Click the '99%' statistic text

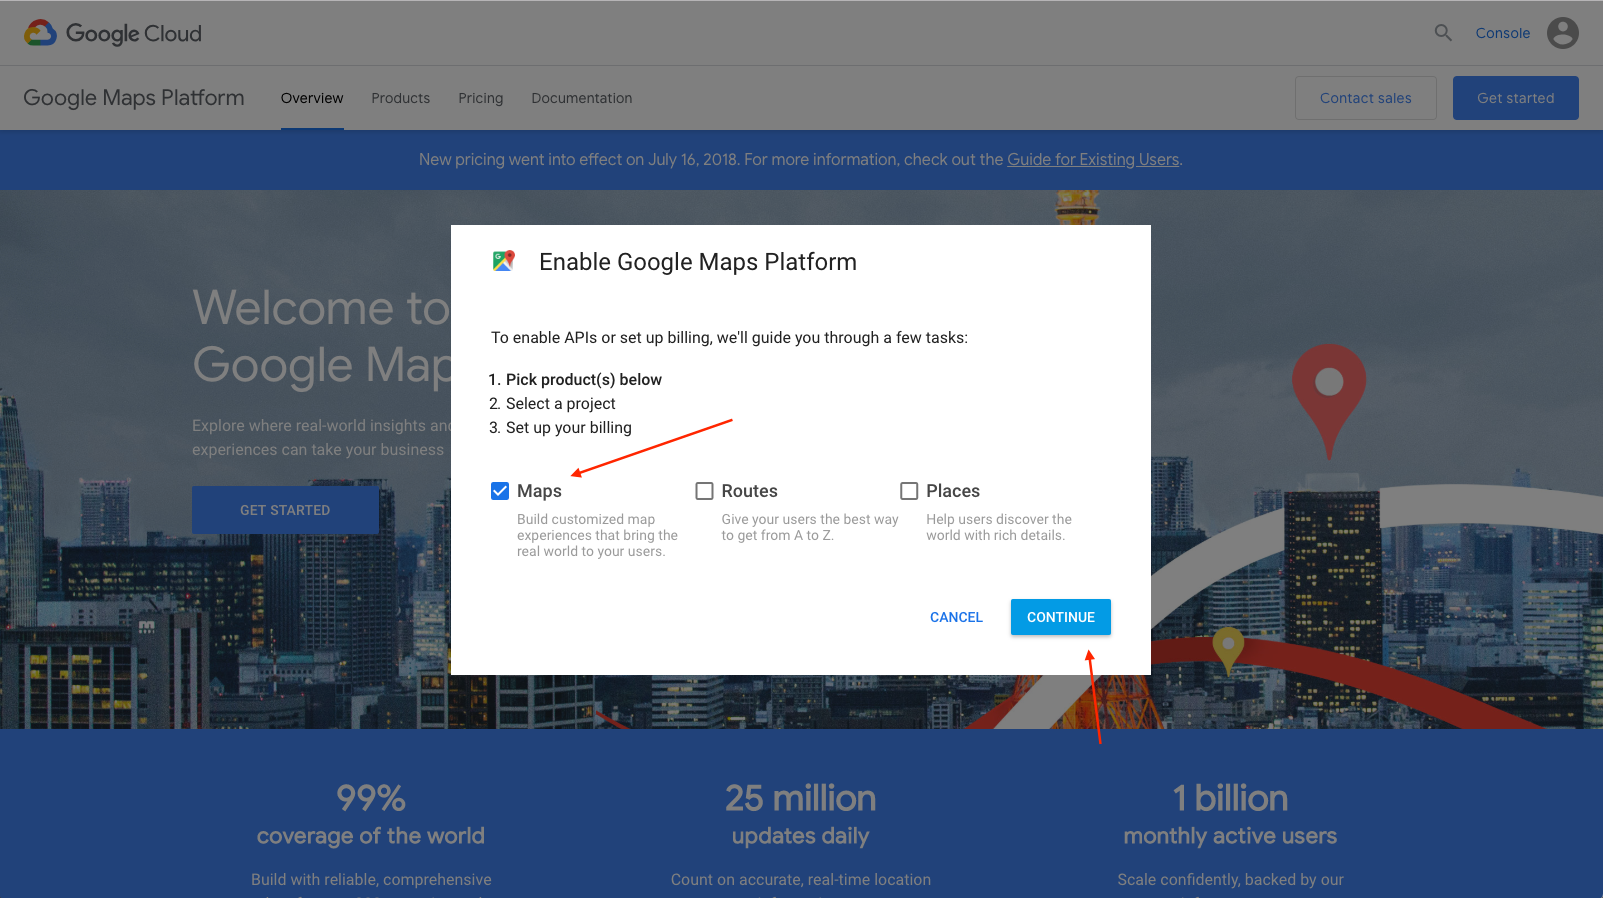pos(371,798)
